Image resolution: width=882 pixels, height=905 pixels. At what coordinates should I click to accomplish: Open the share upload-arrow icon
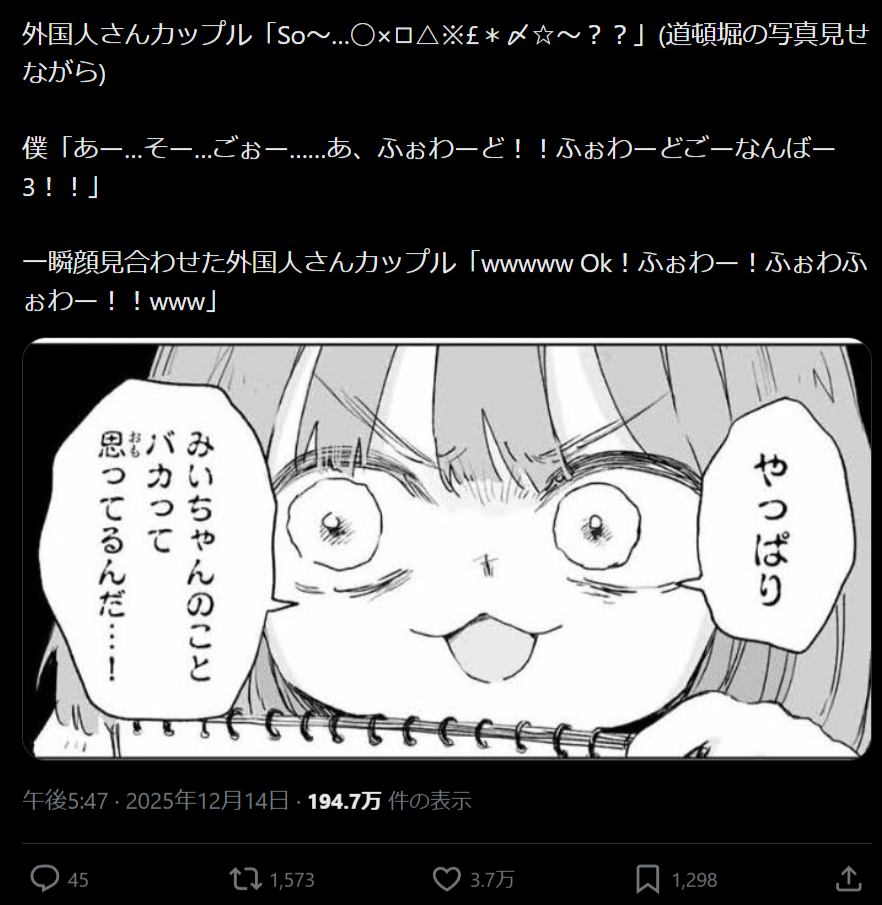click(848, 878)
